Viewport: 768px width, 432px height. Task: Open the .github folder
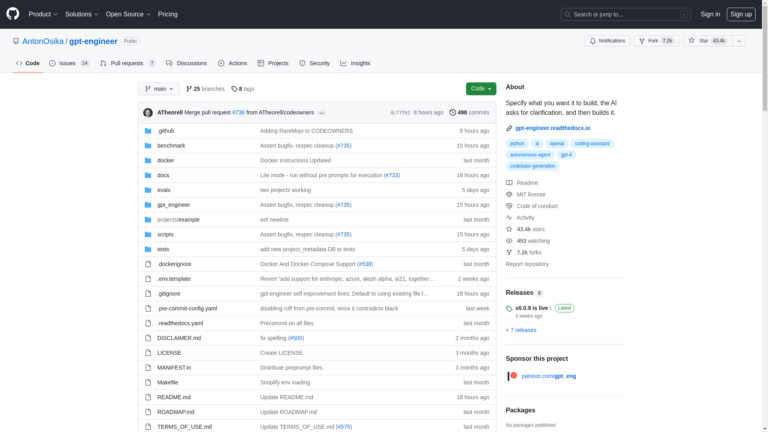click(x=166, y=131)
